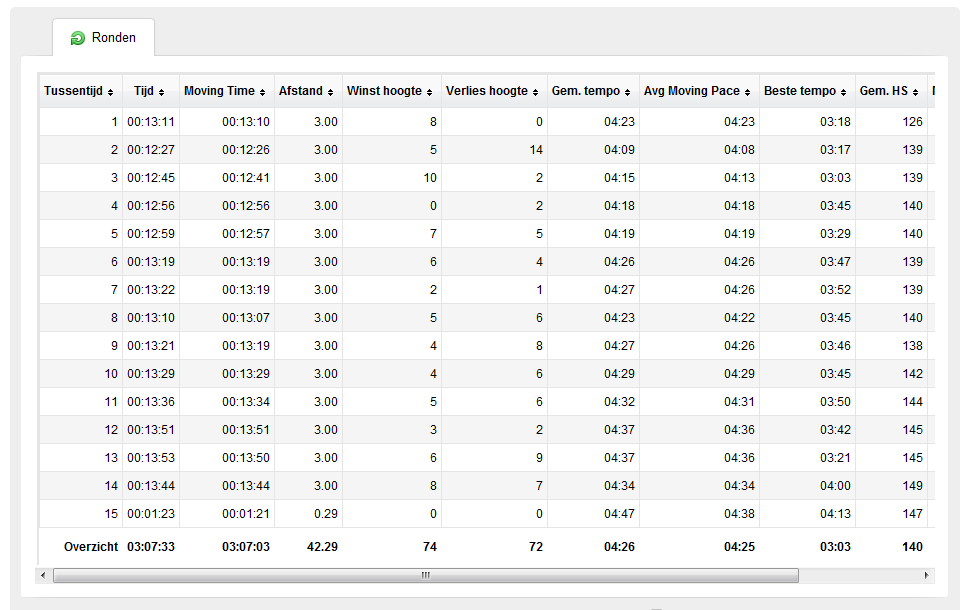Click lap 6 Beste tempo 03:47
968x610 pixels.
click(x=835, y=262)
